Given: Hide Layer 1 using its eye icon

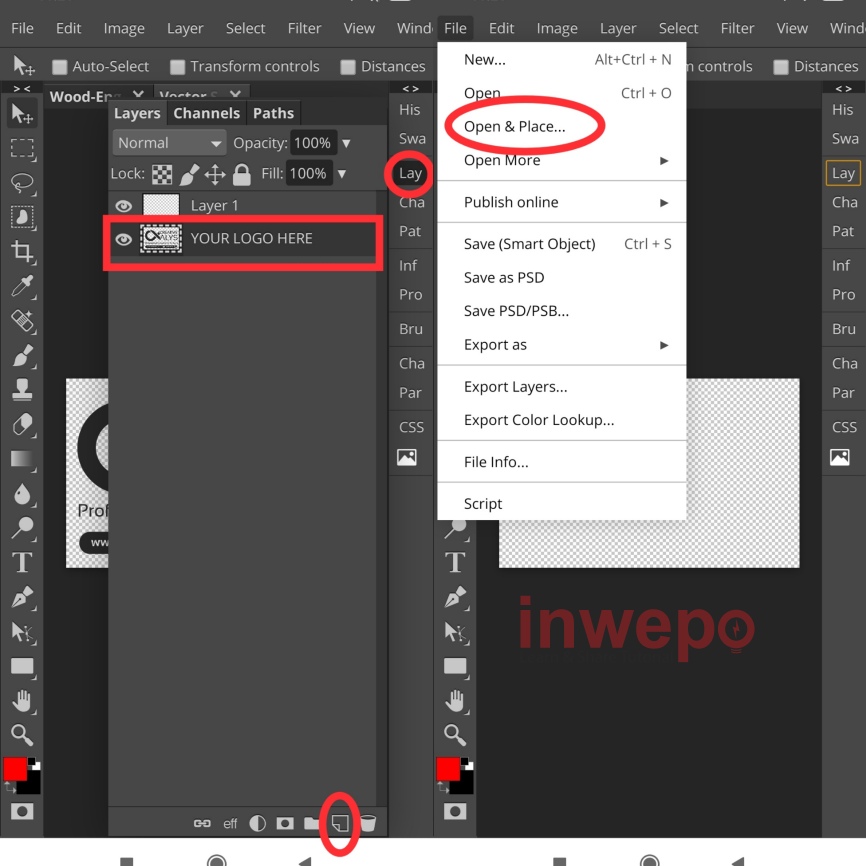Looking at the screenshot, I should pyautogui.click(x=124, y=206).
